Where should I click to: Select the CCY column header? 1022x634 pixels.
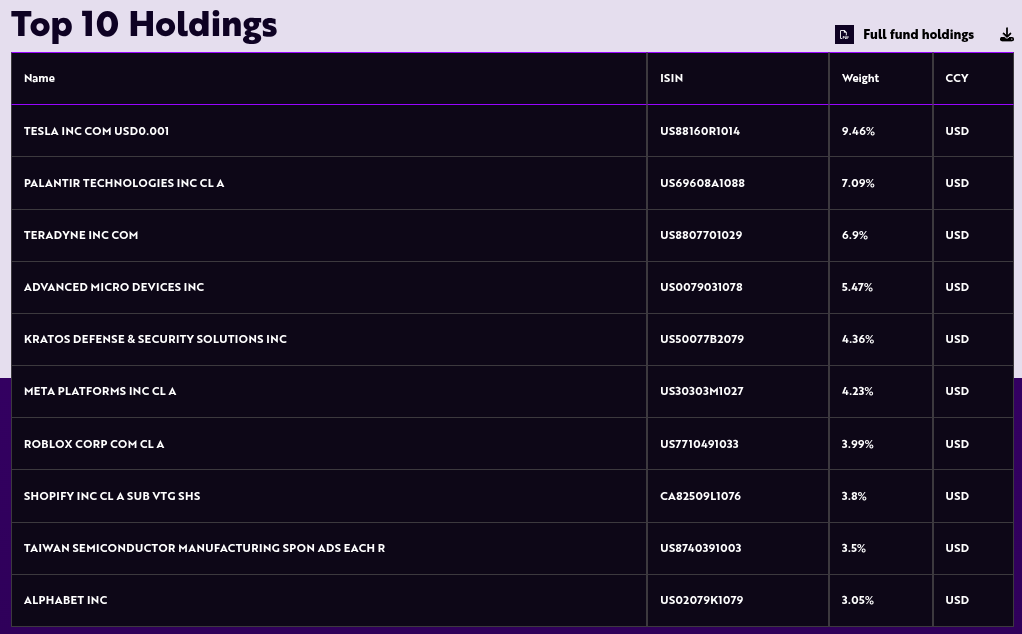click(956, 78)
